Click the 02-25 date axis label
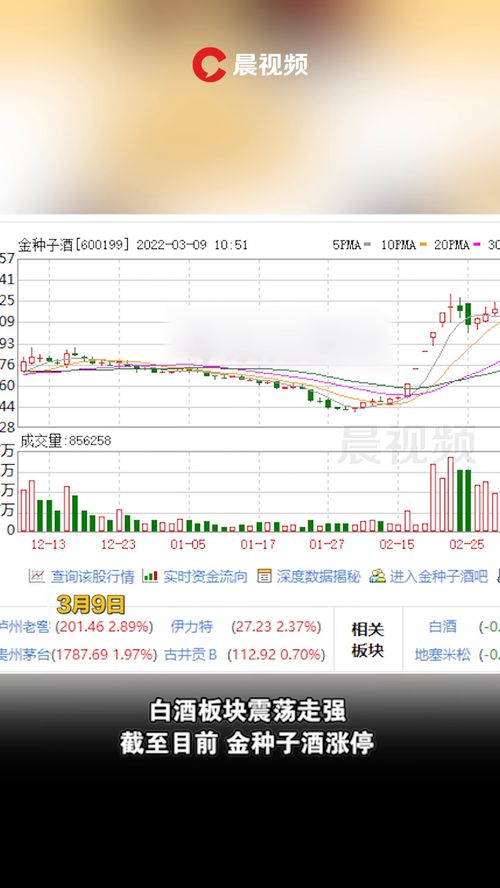 [x=467, y=544]
